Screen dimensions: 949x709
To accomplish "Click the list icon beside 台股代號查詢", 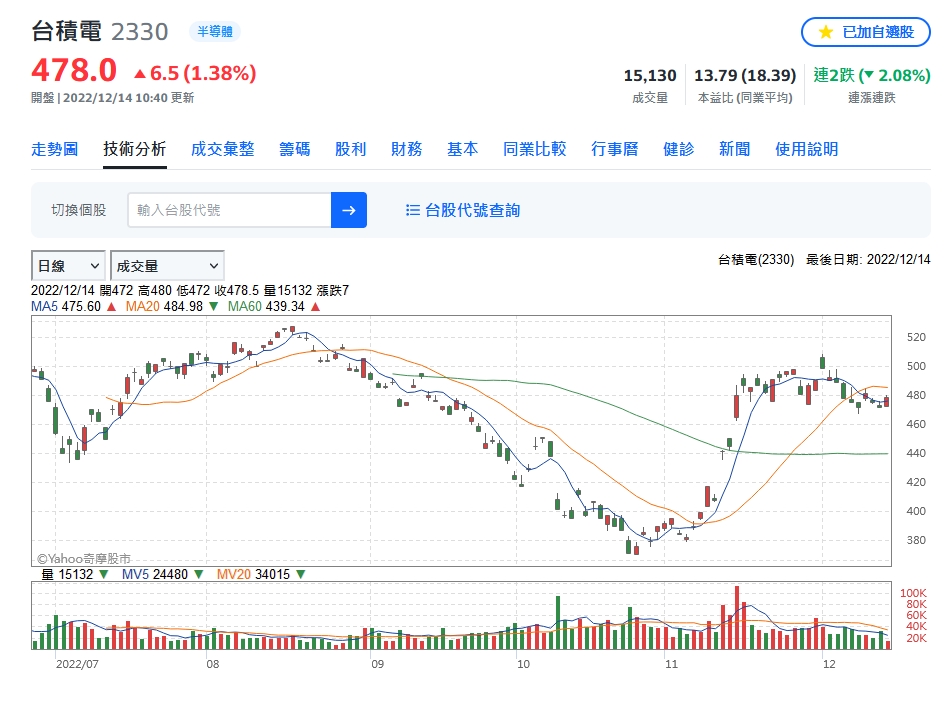I will 412,210.
